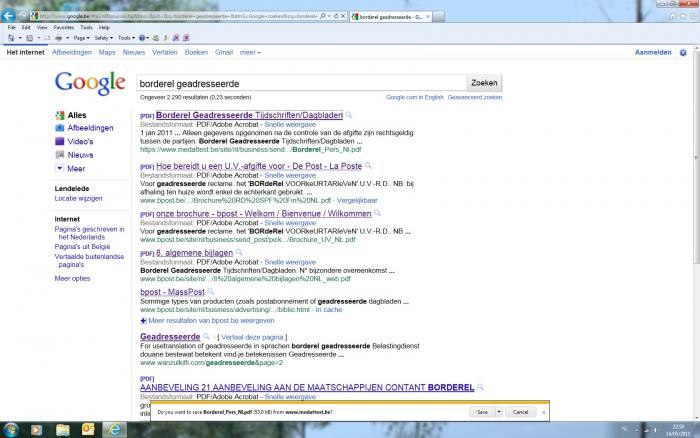Click Internet Explorer taskbar icon
Viewport: 700px width, 438px height.
pyautogui.click(x=115, y=430)
